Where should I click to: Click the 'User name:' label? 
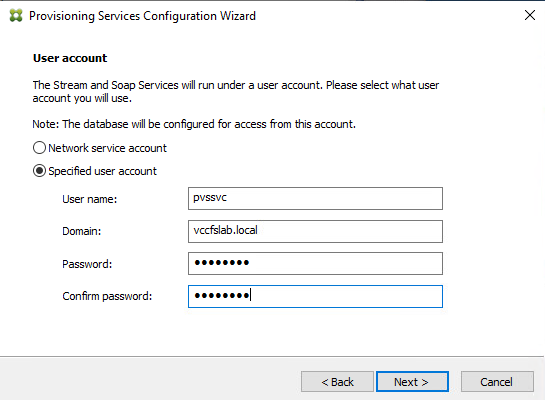(x=90, y=199)
